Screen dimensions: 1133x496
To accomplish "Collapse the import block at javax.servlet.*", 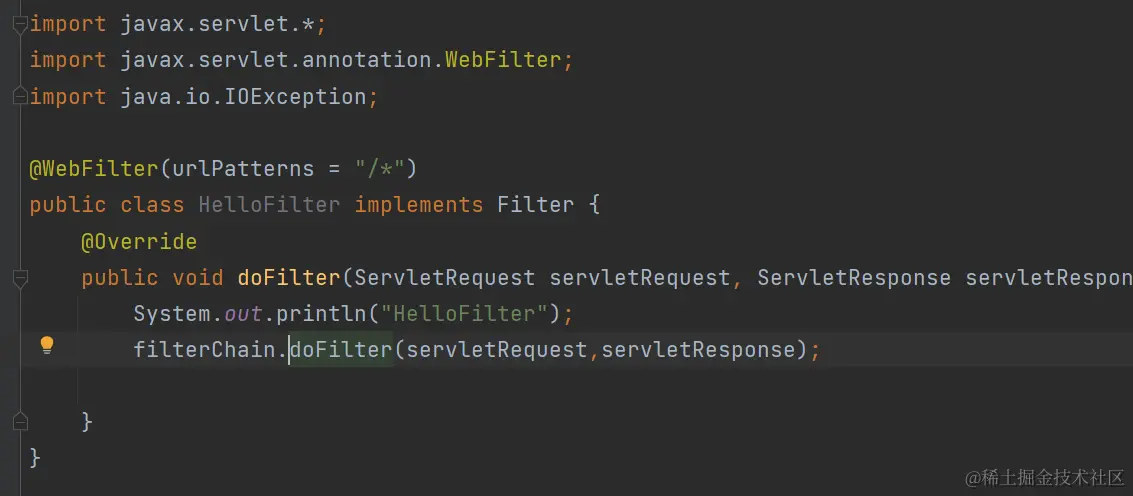I will pos(20,25).
